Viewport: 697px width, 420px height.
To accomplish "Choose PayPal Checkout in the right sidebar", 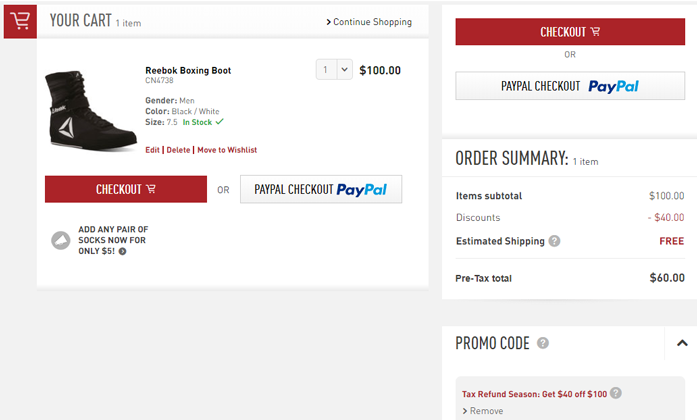I will pyautogui.click(x=569, y=86).
